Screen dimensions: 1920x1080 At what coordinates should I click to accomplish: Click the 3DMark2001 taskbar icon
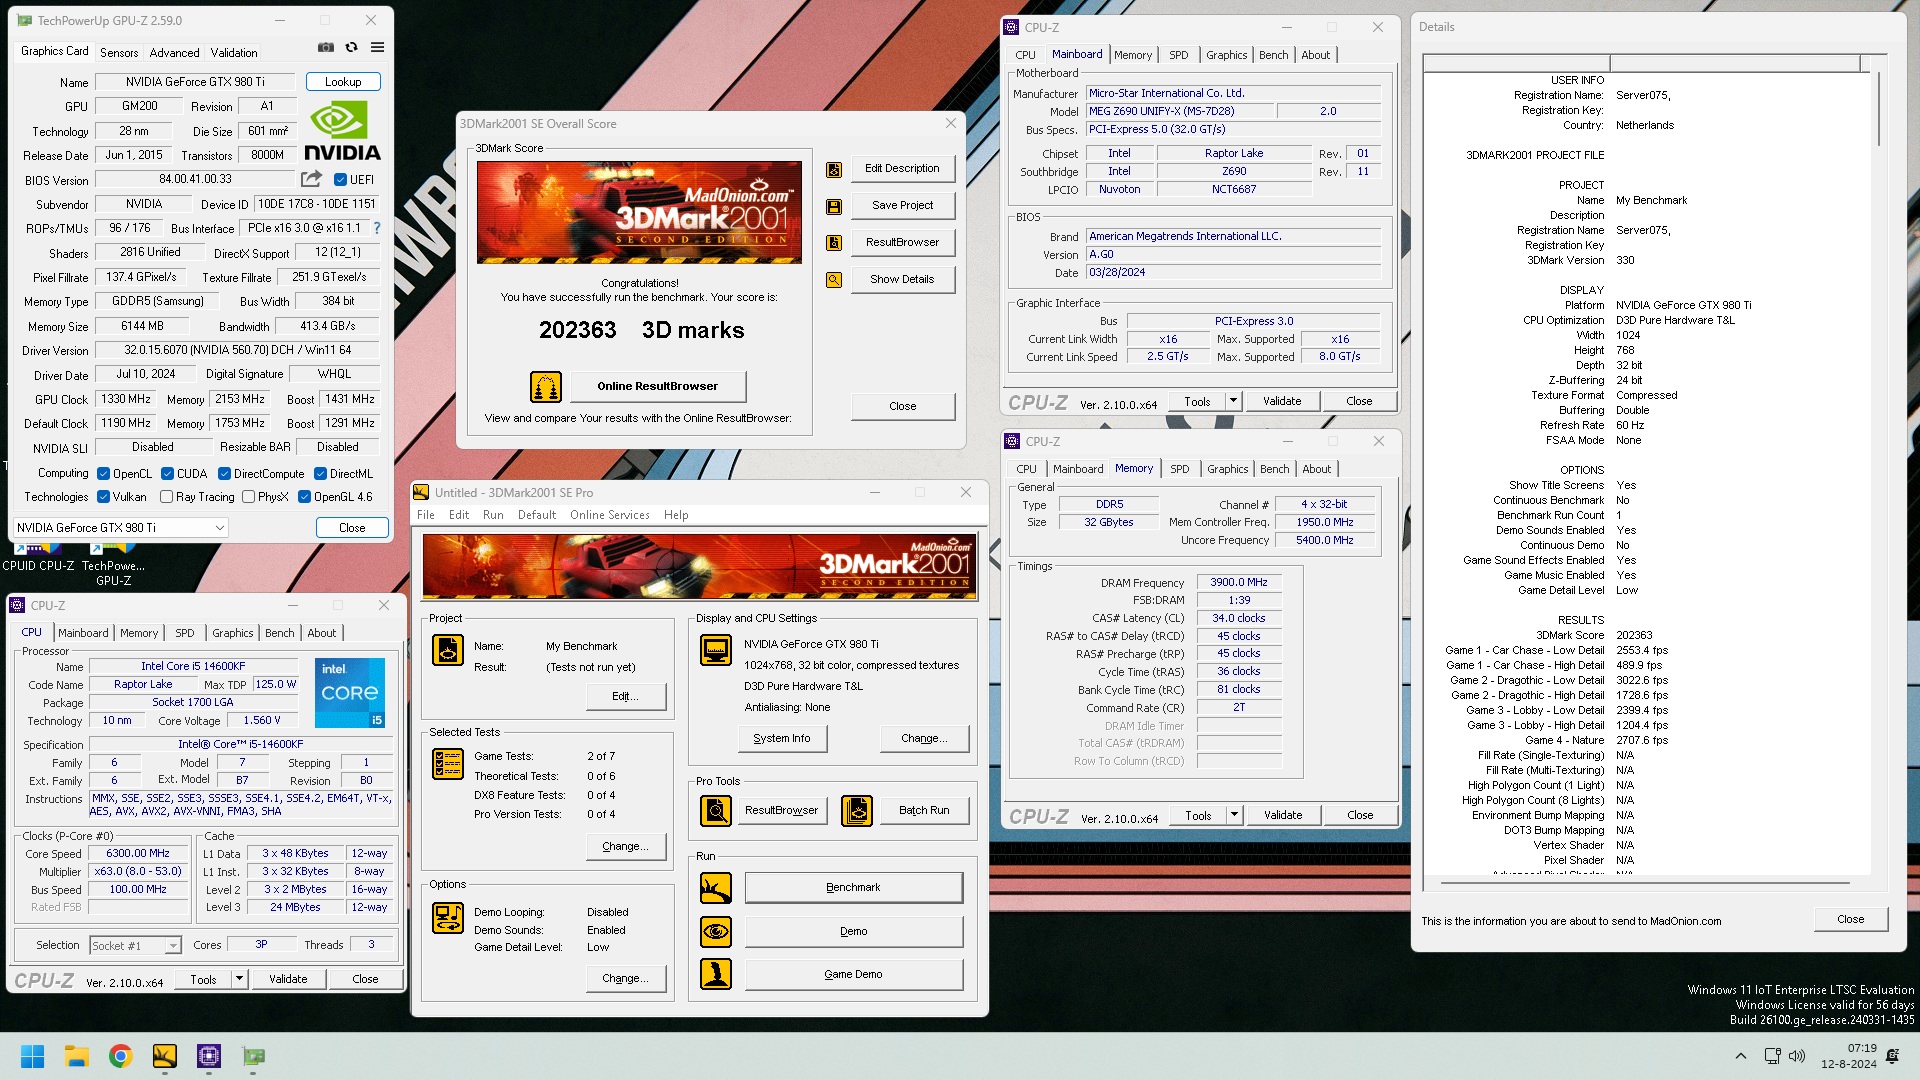165,1056
